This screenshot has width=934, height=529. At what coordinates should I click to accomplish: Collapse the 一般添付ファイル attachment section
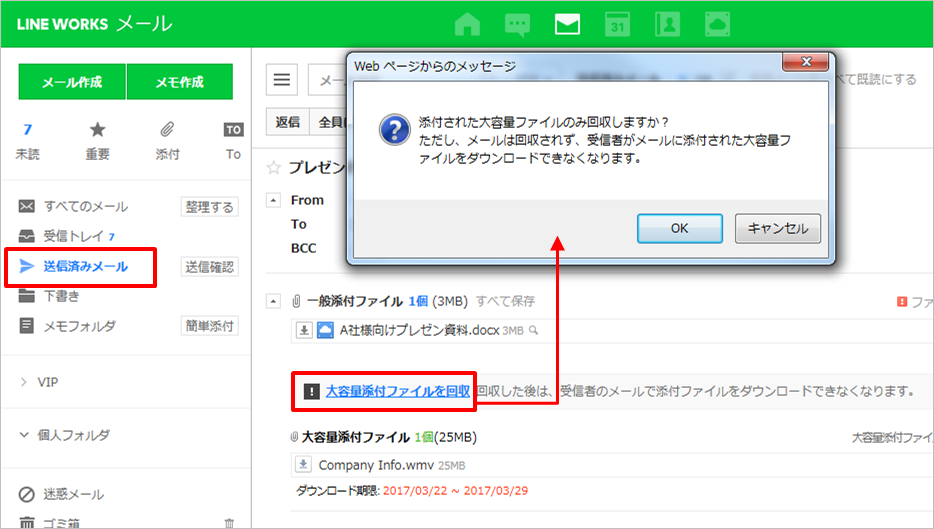click(274, 301)
